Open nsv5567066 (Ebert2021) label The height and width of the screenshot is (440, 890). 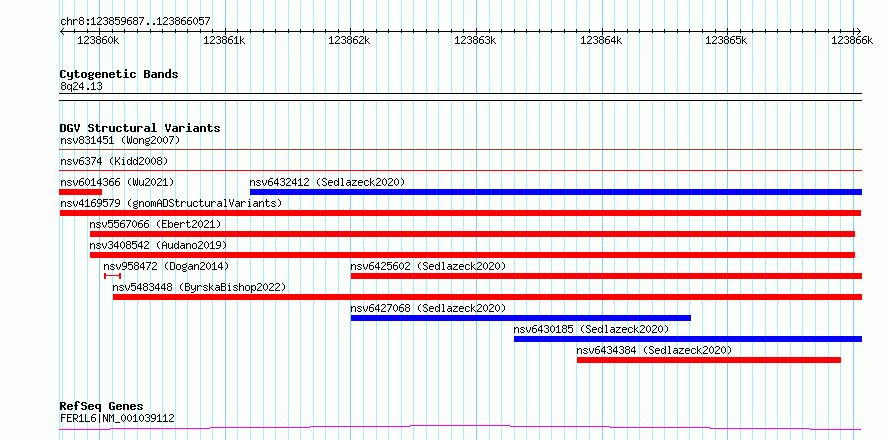point(156,224)
